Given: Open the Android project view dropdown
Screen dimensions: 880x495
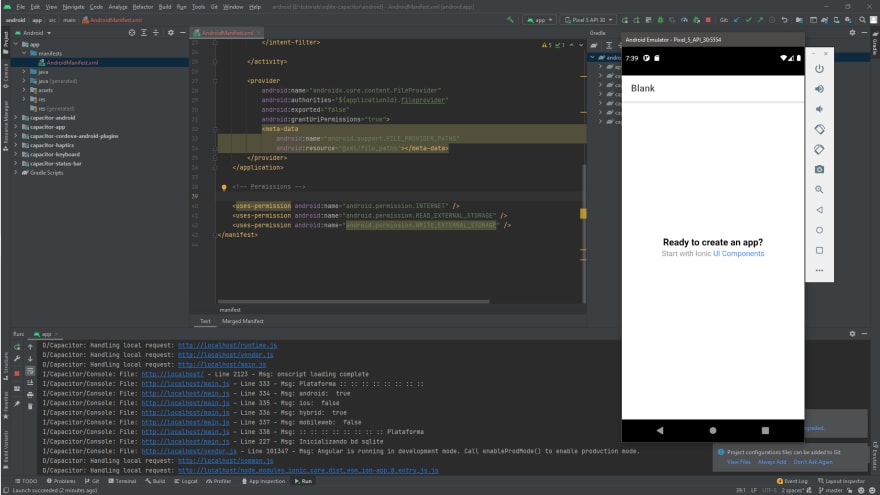Looking at the screenshot, I should [34, 33].
